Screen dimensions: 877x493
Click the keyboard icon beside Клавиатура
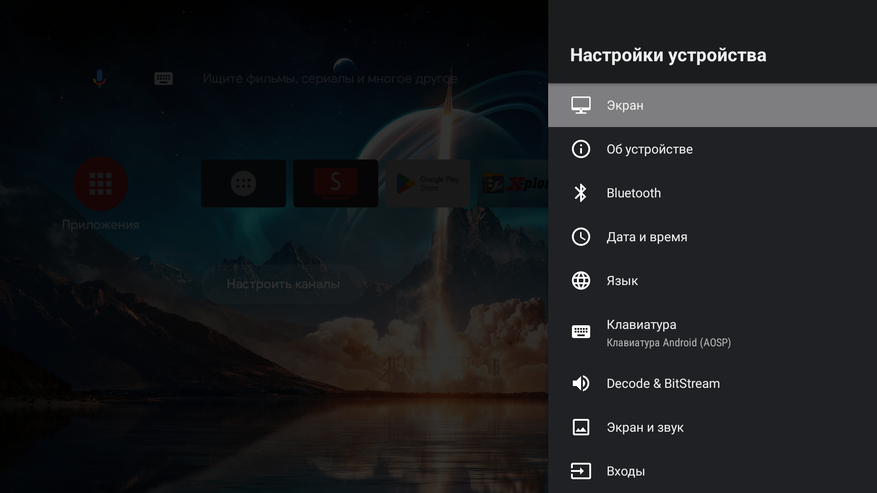click(581, 332)
